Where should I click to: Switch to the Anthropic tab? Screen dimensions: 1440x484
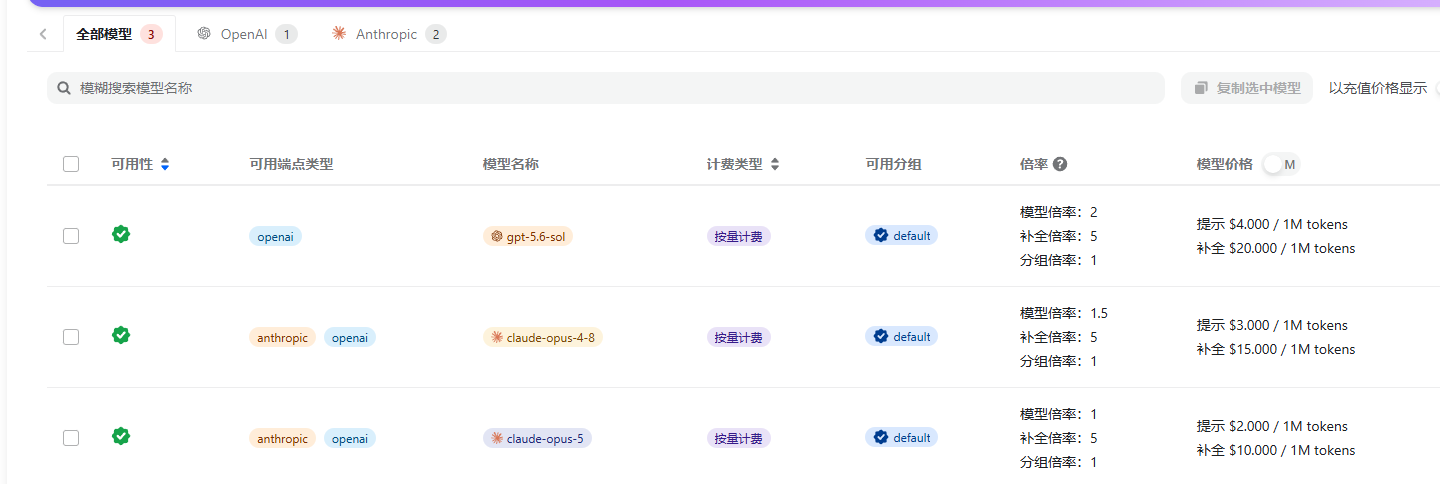coord(389,34)
